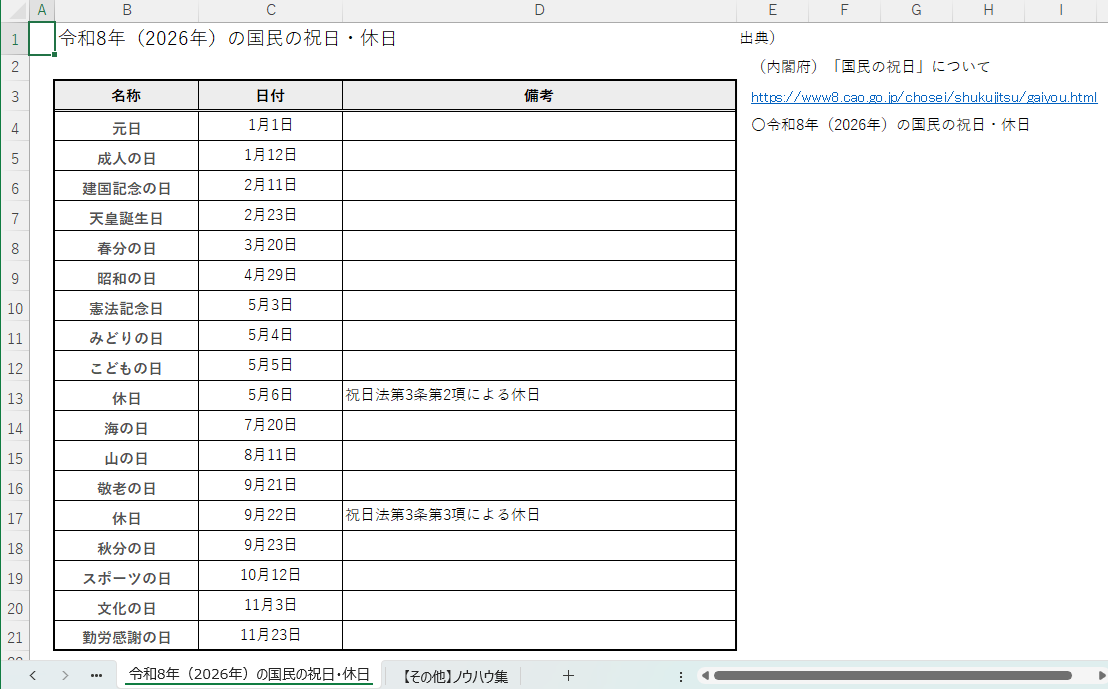1108x689 pixels.
Task: Select the 11月23日 date cell
Action: coord(270,635)
